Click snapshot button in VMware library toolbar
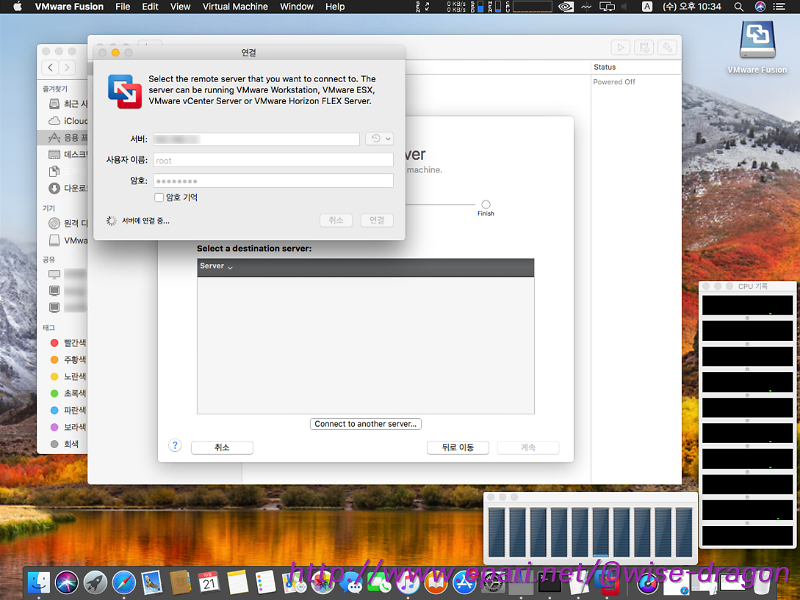Image resolution: width=800 pixels, height=600 pixels. (644, 47)
